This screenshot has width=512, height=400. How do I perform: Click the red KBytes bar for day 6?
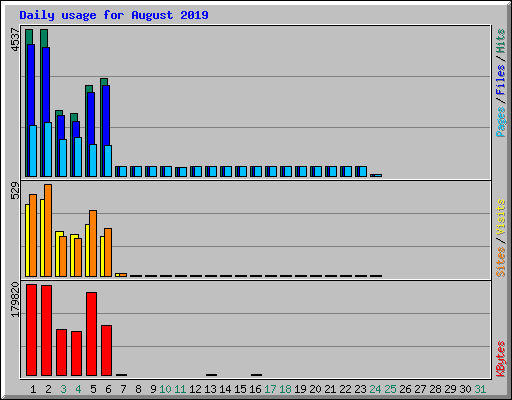tap(106, 350)
